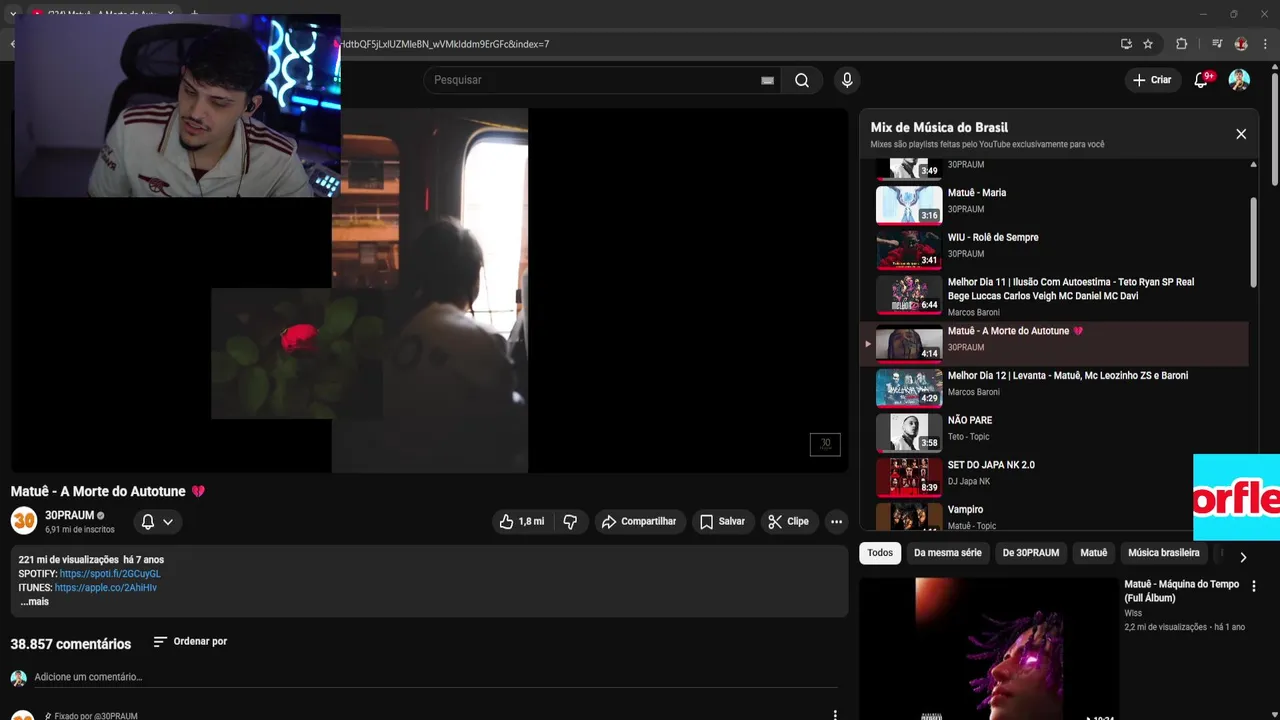Open Matuê - Máquina do Tempo title
The height and width of the screenshot is (720, 1280).
1182,591
